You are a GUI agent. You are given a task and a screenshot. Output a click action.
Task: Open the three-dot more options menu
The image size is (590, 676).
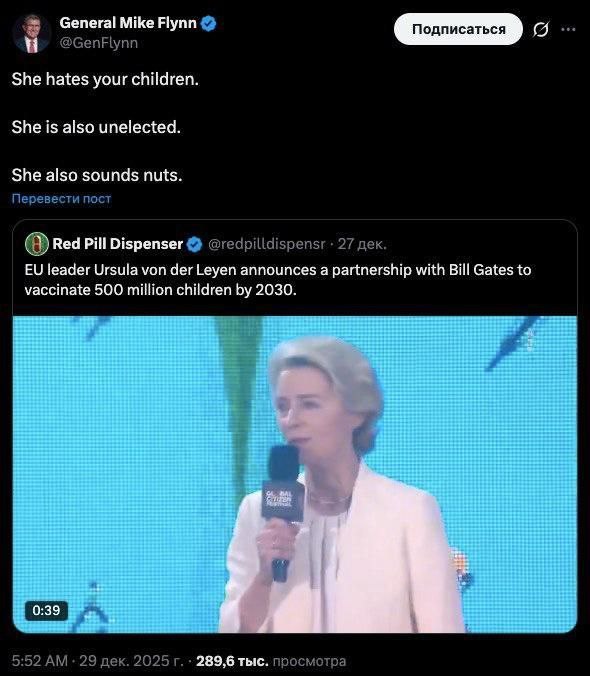click(x=568, y=29)
